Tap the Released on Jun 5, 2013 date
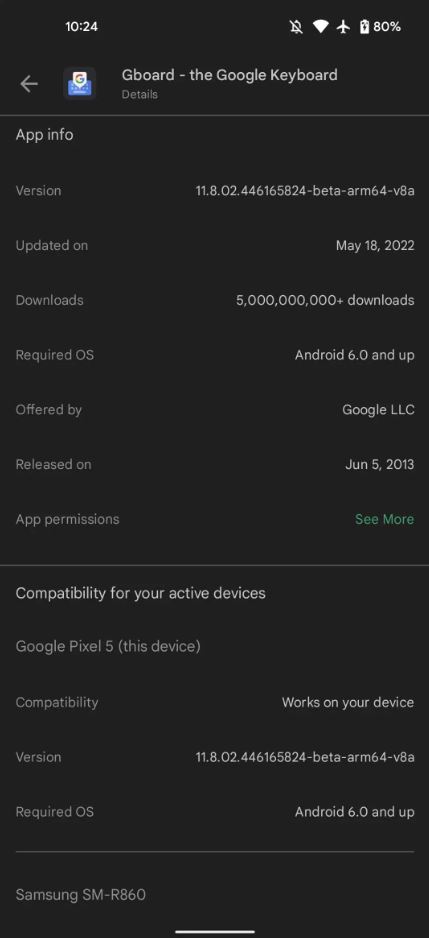 click(x=379, y=465)
